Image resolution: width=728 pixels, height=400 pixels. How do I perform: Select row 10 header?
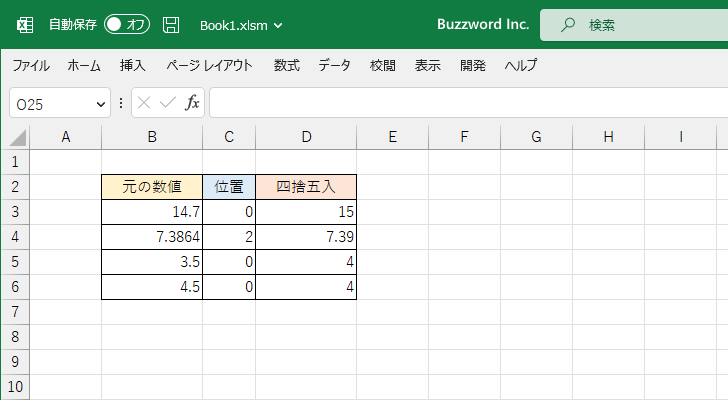(x=15, y=387)
